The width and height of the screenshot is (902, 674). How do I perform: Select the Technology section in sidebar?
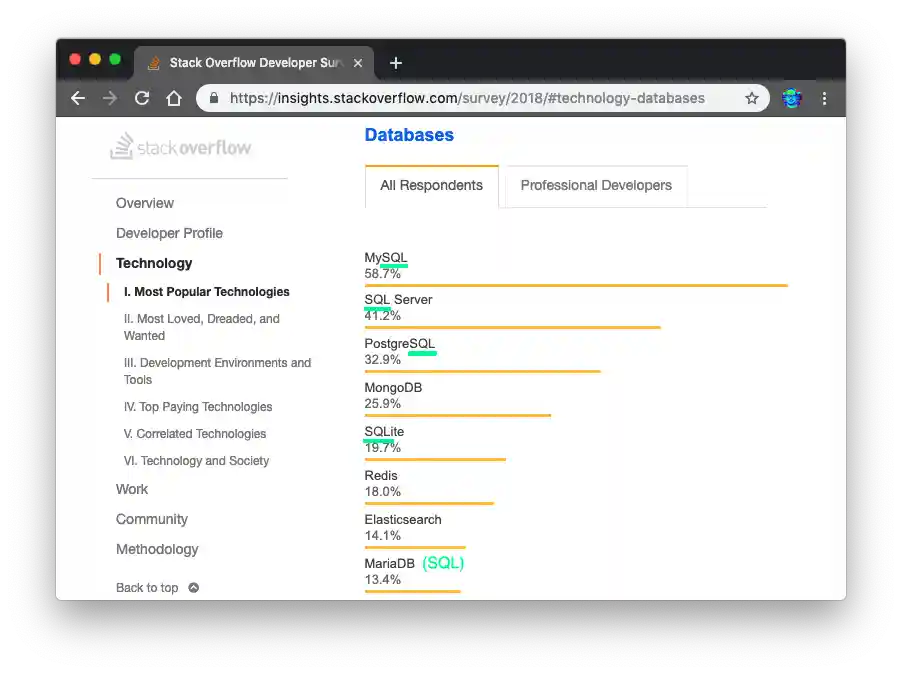coord(154,263)
